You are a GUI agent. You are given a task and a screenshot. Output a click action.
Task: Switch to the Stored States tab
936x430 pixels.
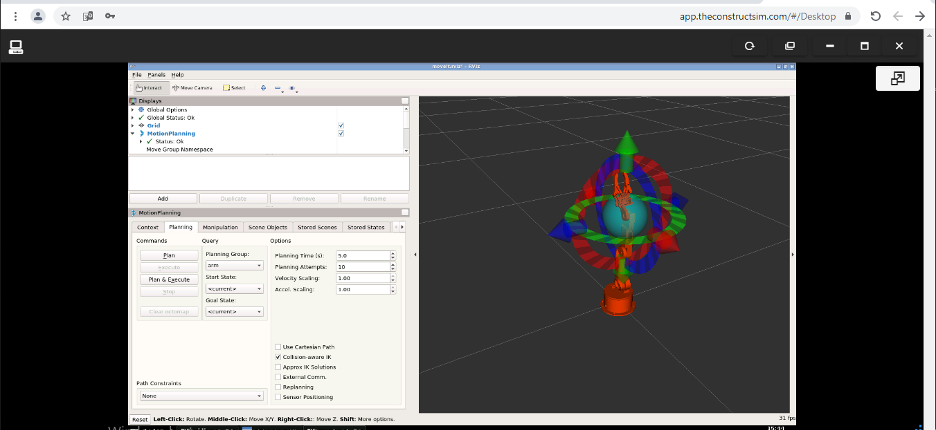[366, 228]
